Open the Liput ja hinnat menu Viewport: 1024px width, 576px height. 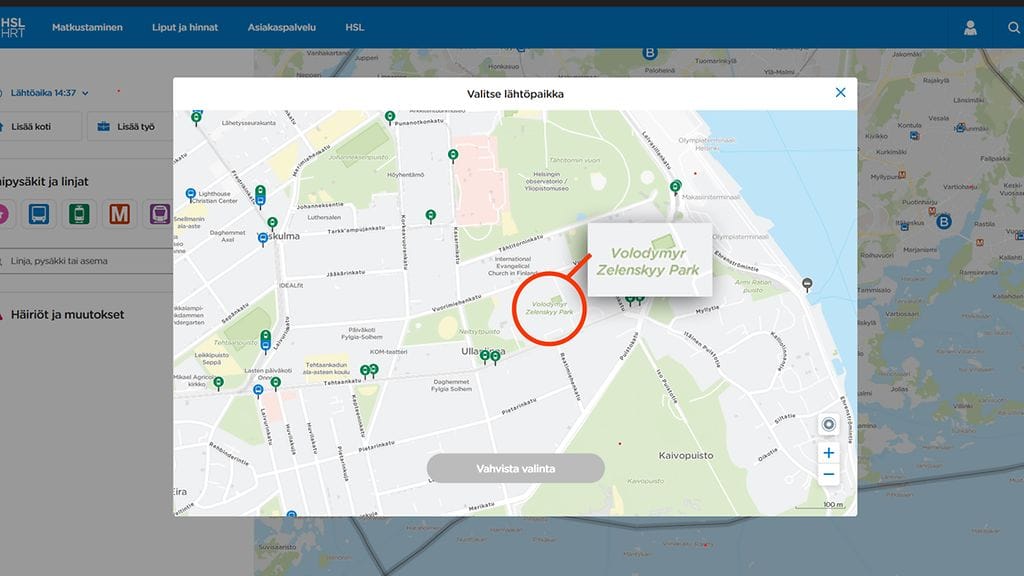[x=185, y=28]
